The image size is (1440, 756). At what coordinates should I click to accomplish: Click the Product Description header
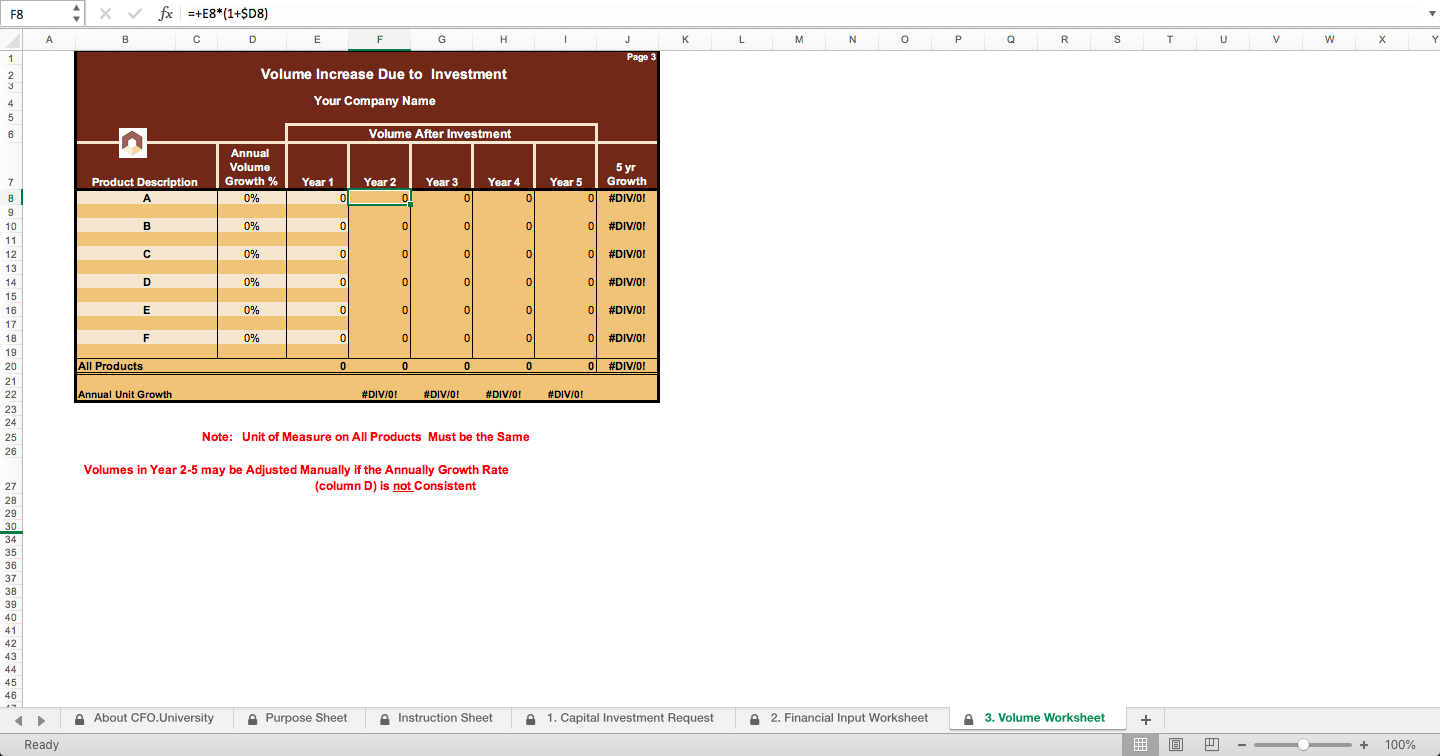pyautogui.click(x=145, y=182)
